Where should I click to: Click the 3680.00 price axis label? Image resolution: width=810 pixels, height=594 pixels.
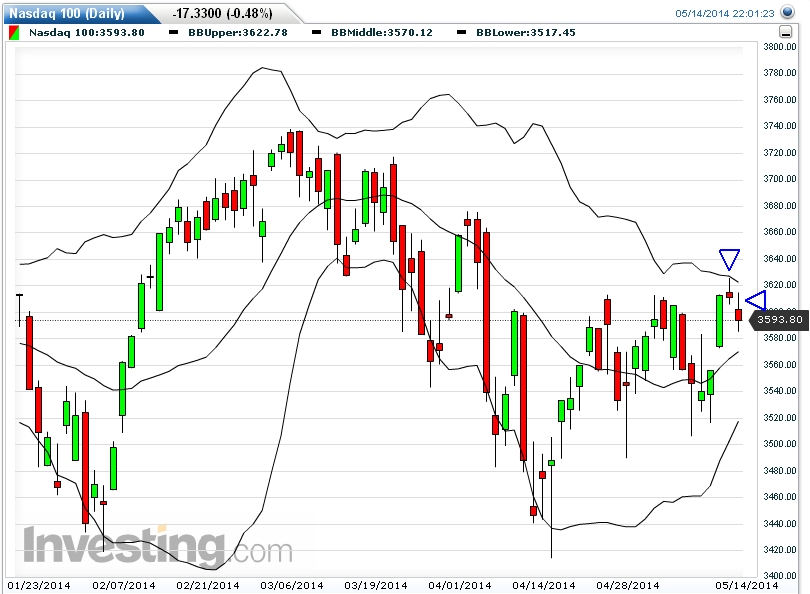tap(780, 205)
